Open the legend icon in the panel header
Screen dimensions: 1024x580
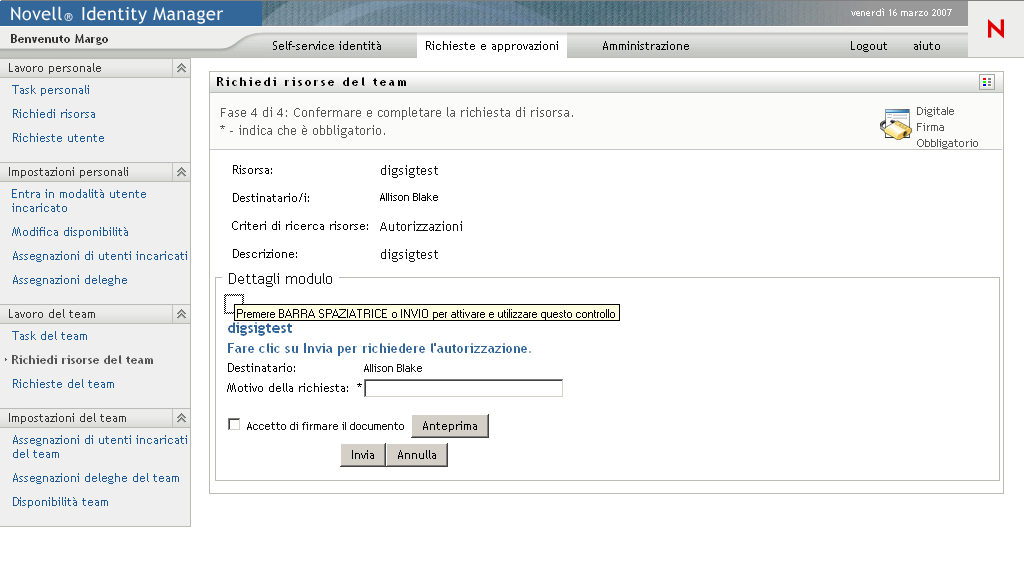(x=987, y=82)
